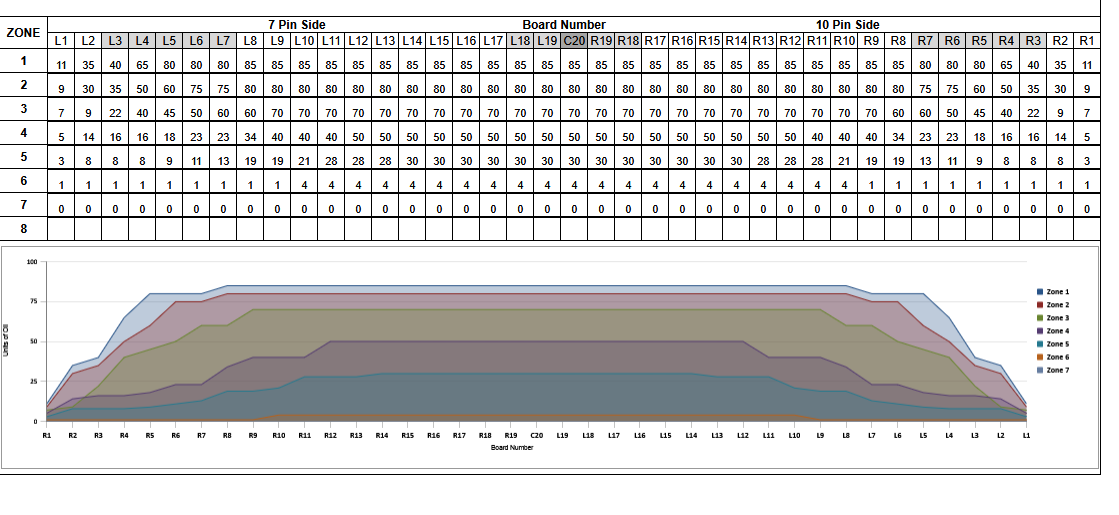Click the R10 label on chart x-axis

tap(278, 434)
